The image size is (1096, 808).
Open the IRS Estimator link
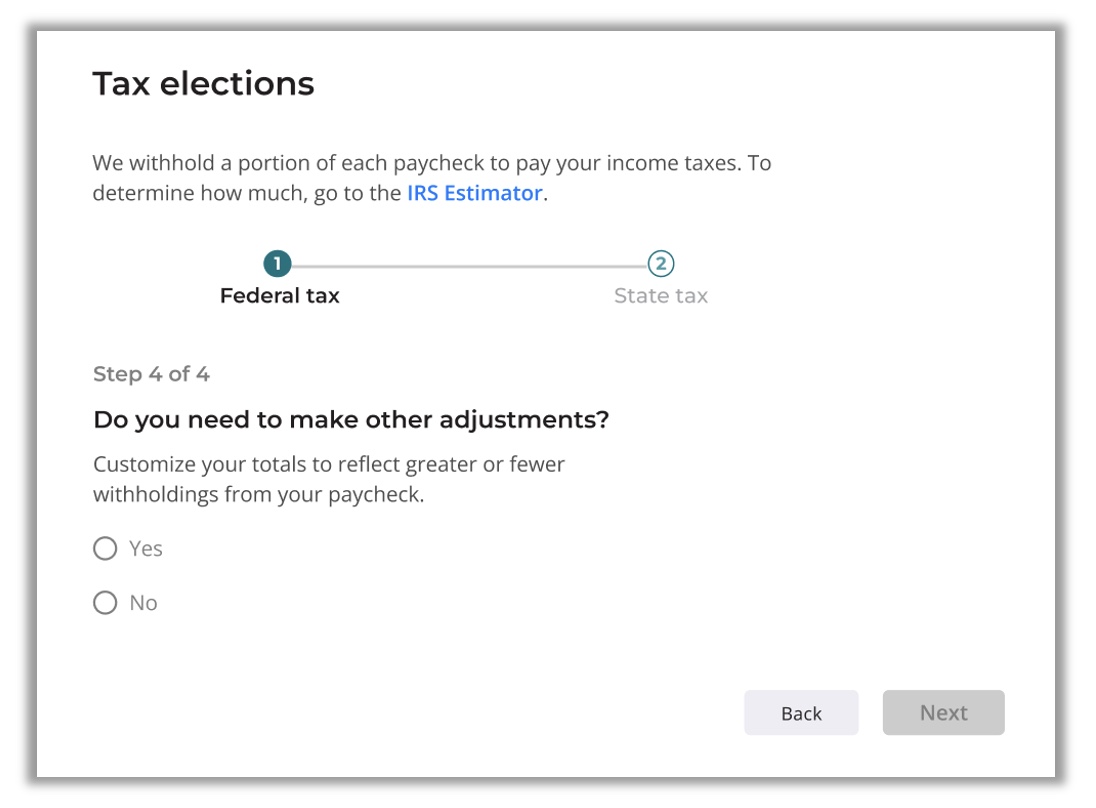pyautogui.click(x=474, y=193)
